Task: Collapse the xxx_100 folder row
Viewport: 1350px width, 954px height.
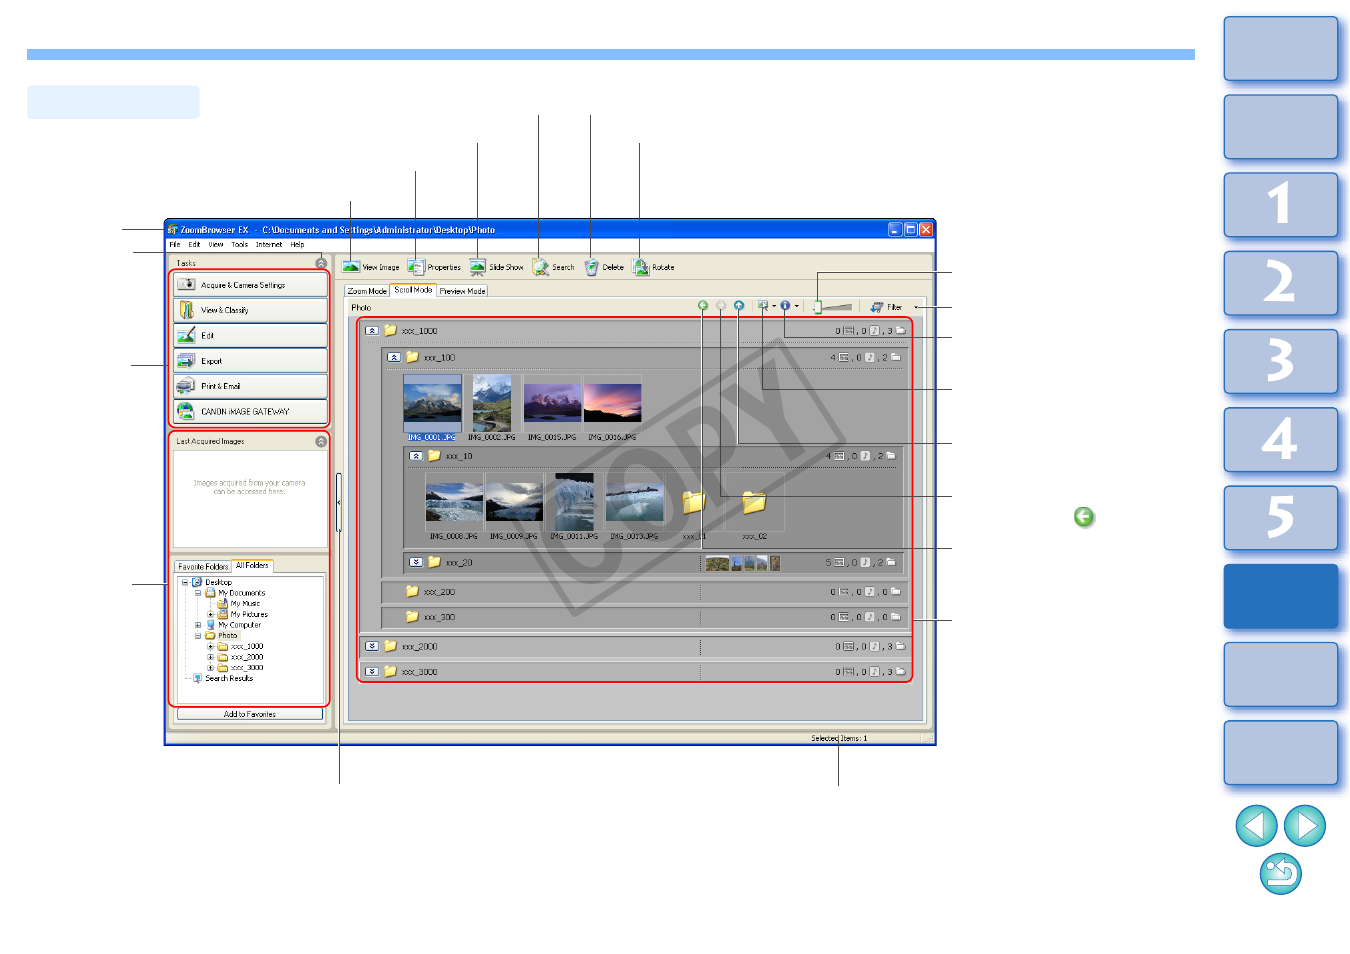Action: (394, 357)
